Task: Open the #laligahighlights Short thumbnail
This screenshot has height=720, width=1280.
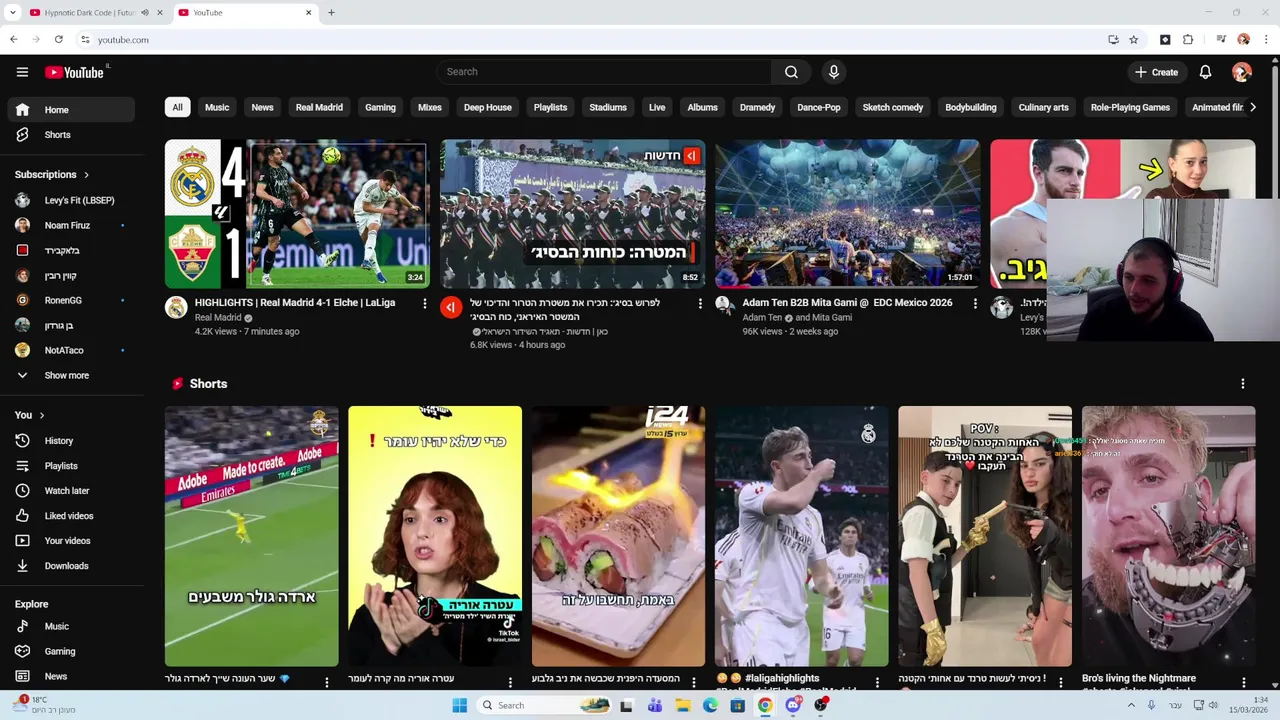Action: pyautogui.click(x=802, y=536)
